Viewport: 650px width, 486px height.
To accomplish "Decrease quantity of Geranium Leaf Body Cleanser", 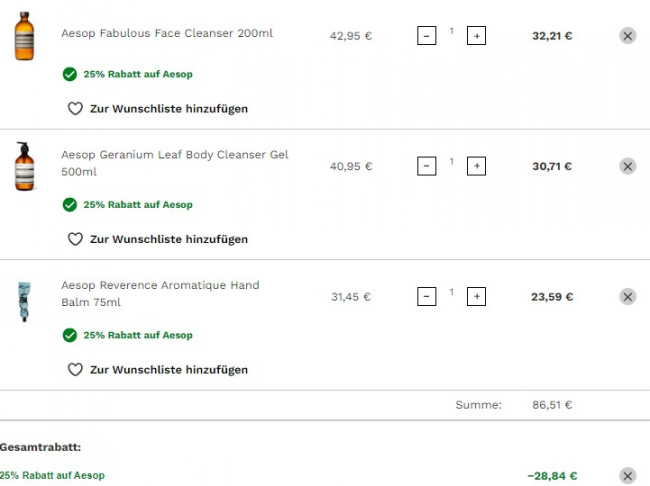I will point(427,166).
